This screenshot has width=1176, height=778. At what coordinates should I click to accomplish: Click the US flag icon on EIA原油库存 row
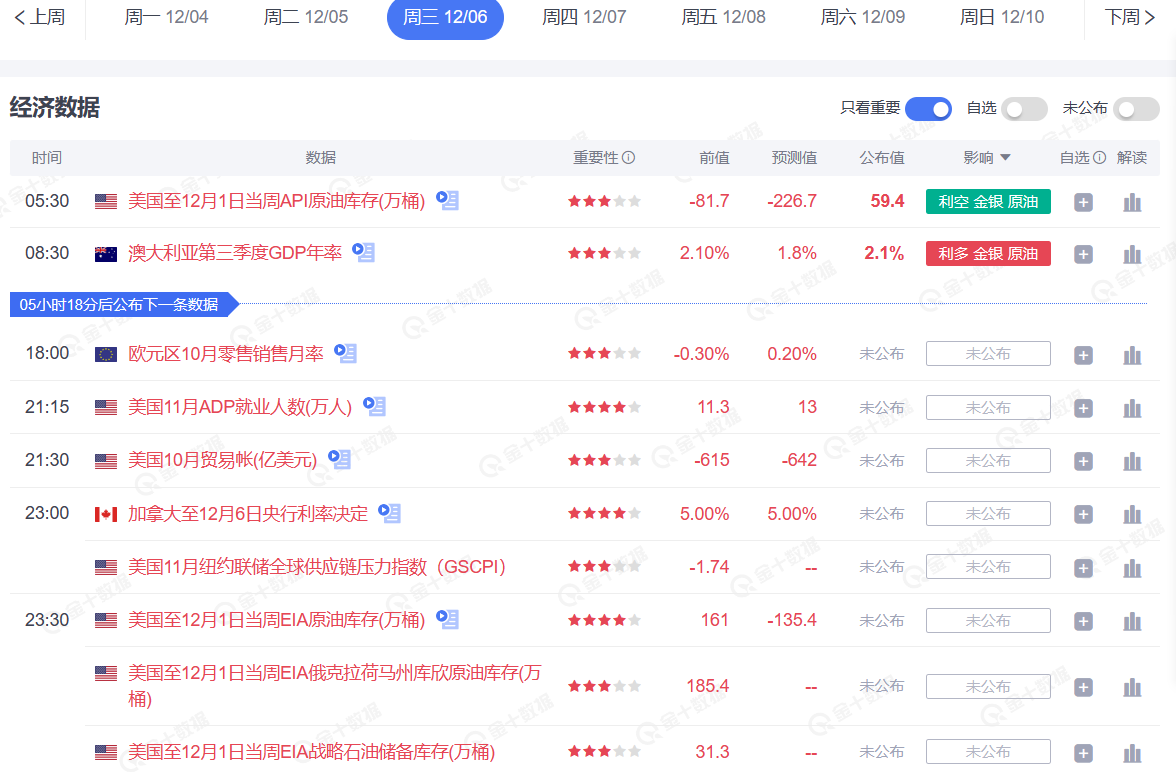coord(105,619)
